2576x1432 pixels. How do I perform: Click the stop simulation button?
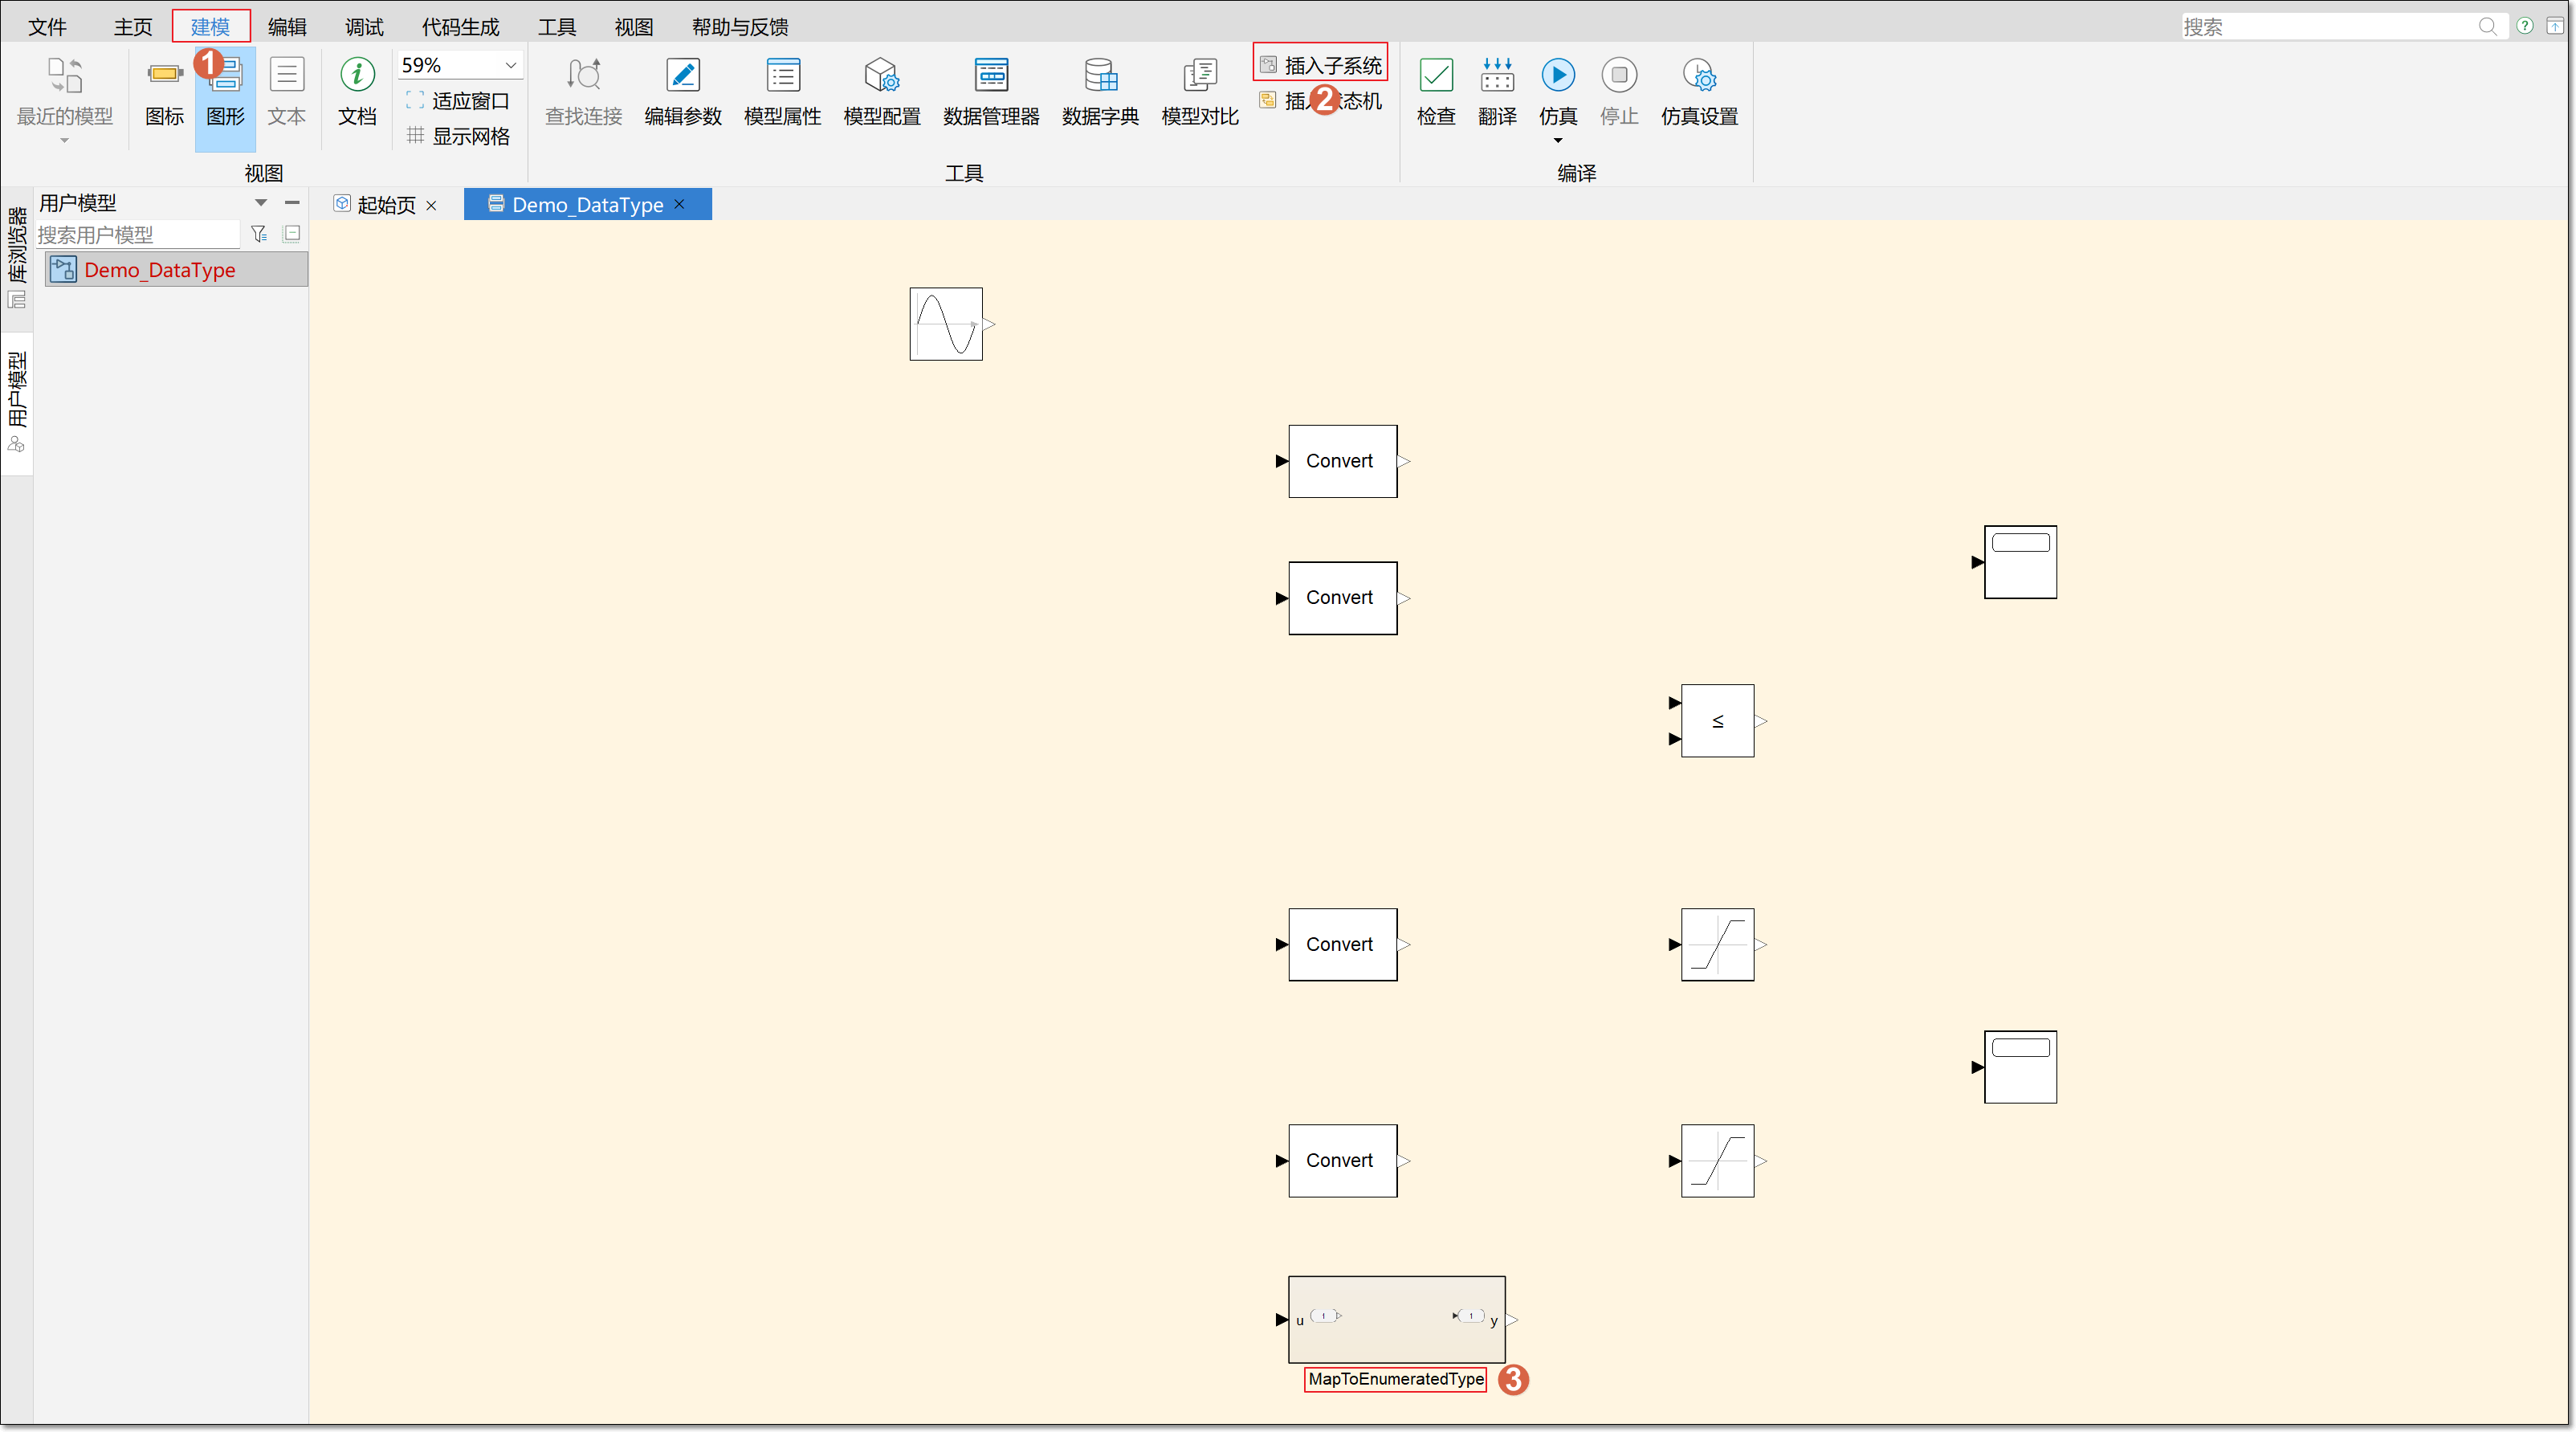coord(1619,92)
